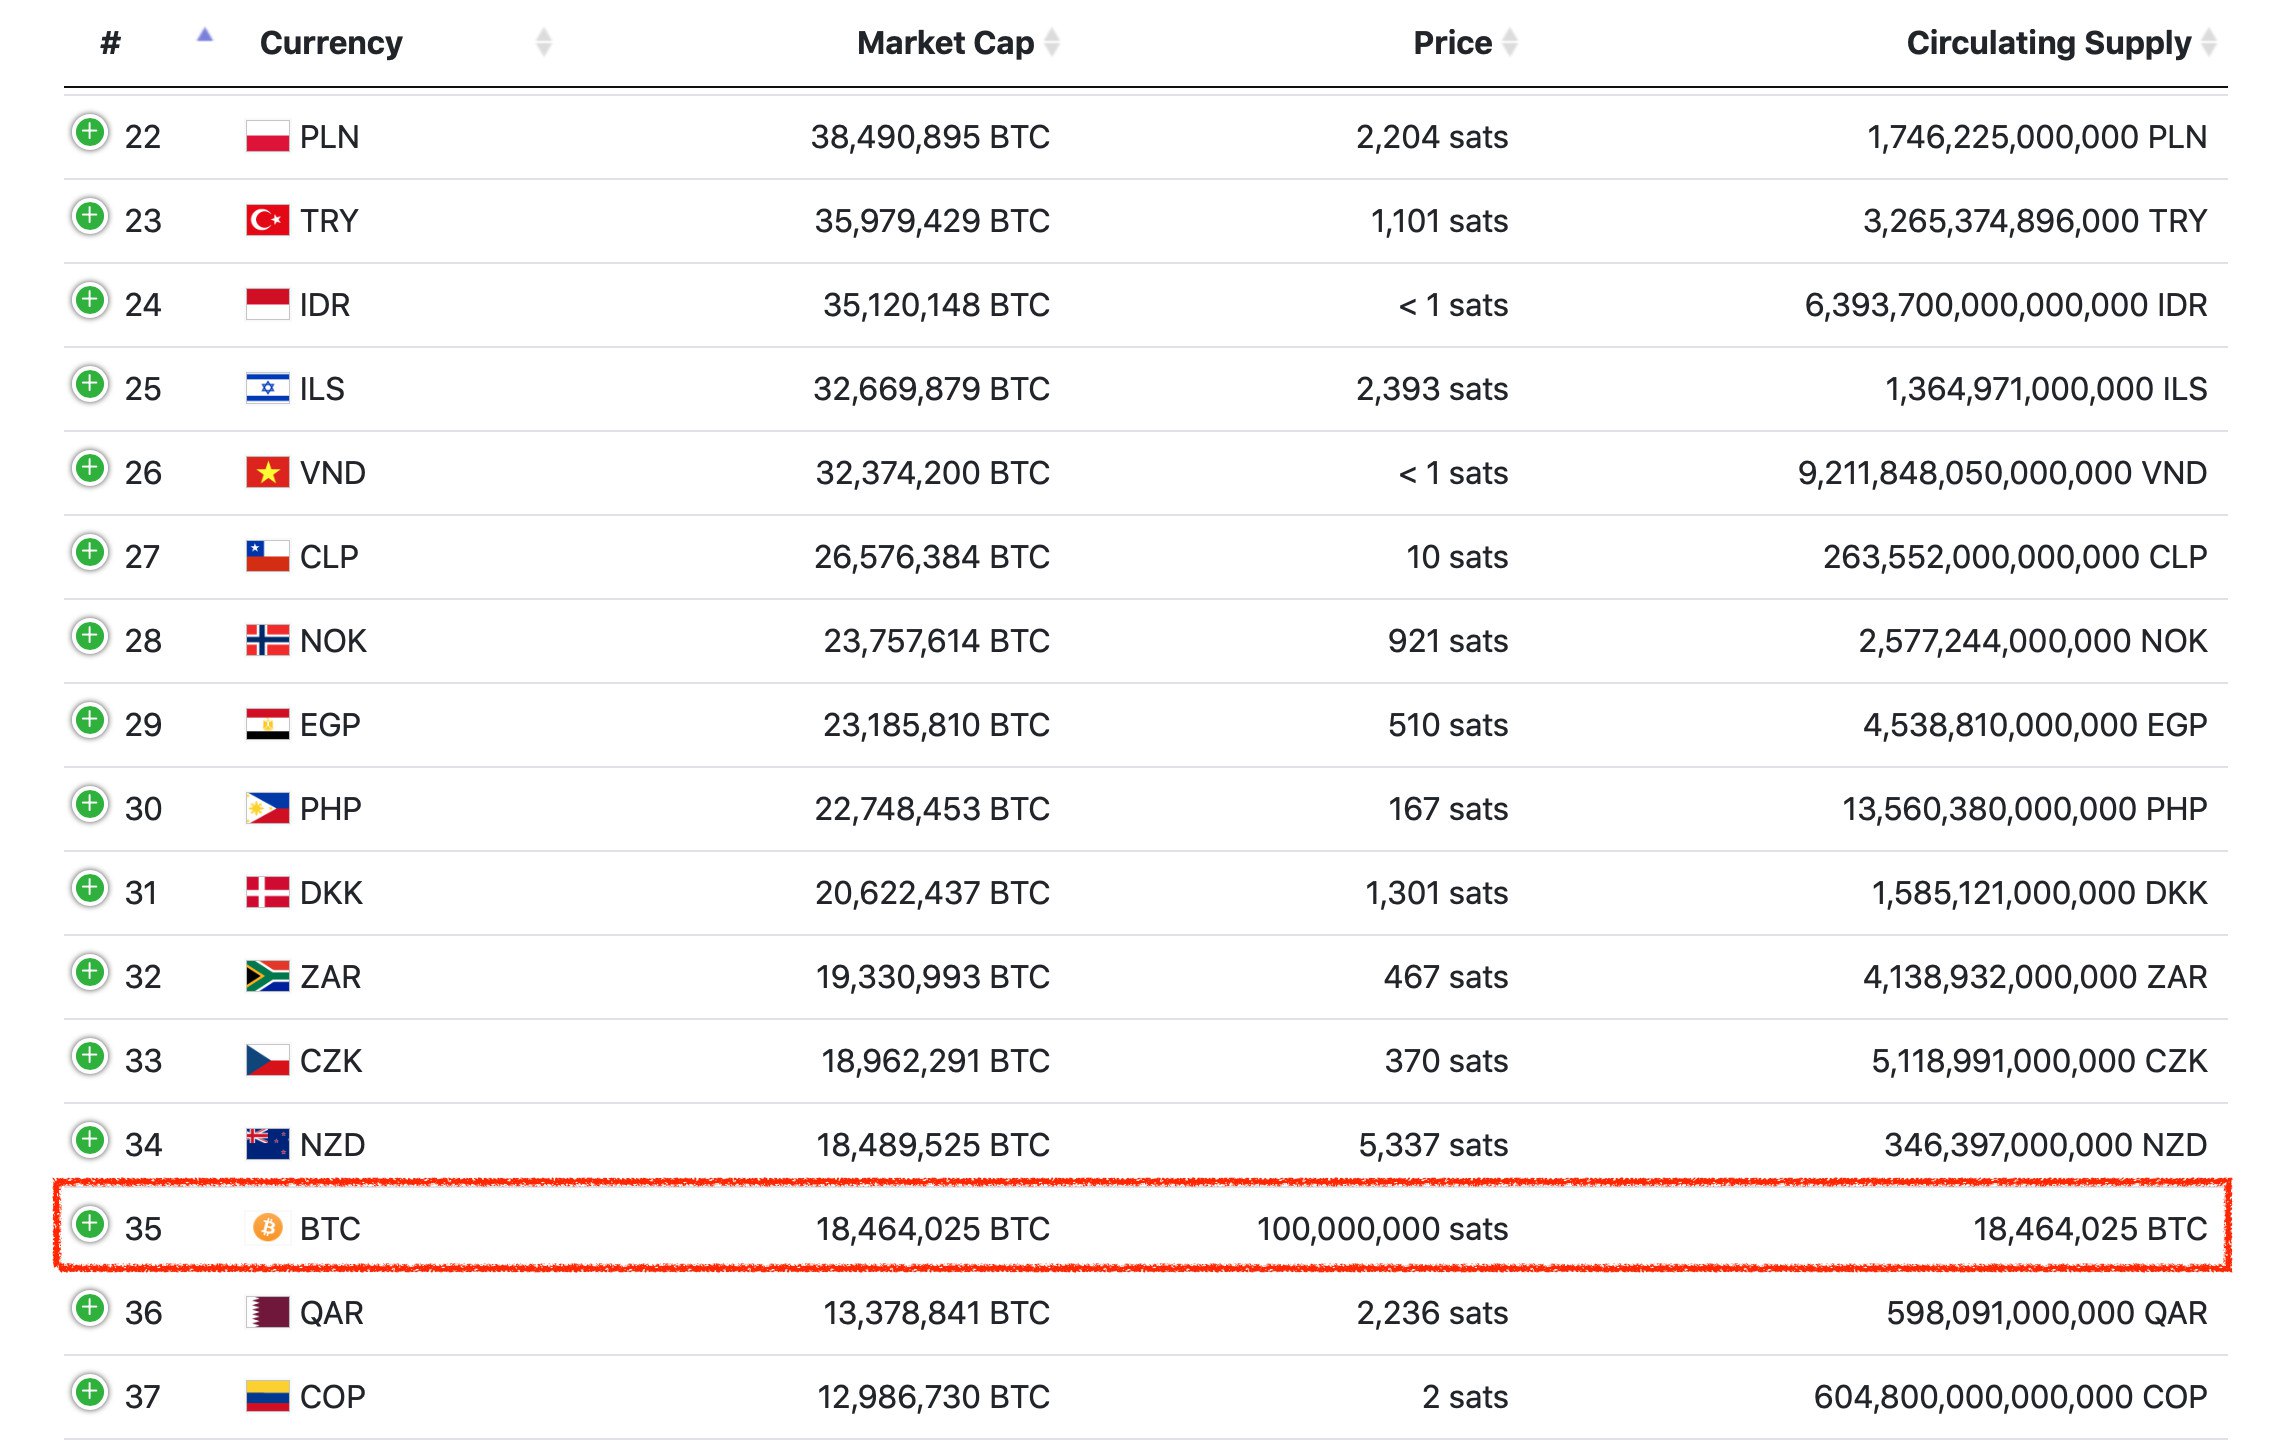Expand the VND row green plus icon

point(90,468)
